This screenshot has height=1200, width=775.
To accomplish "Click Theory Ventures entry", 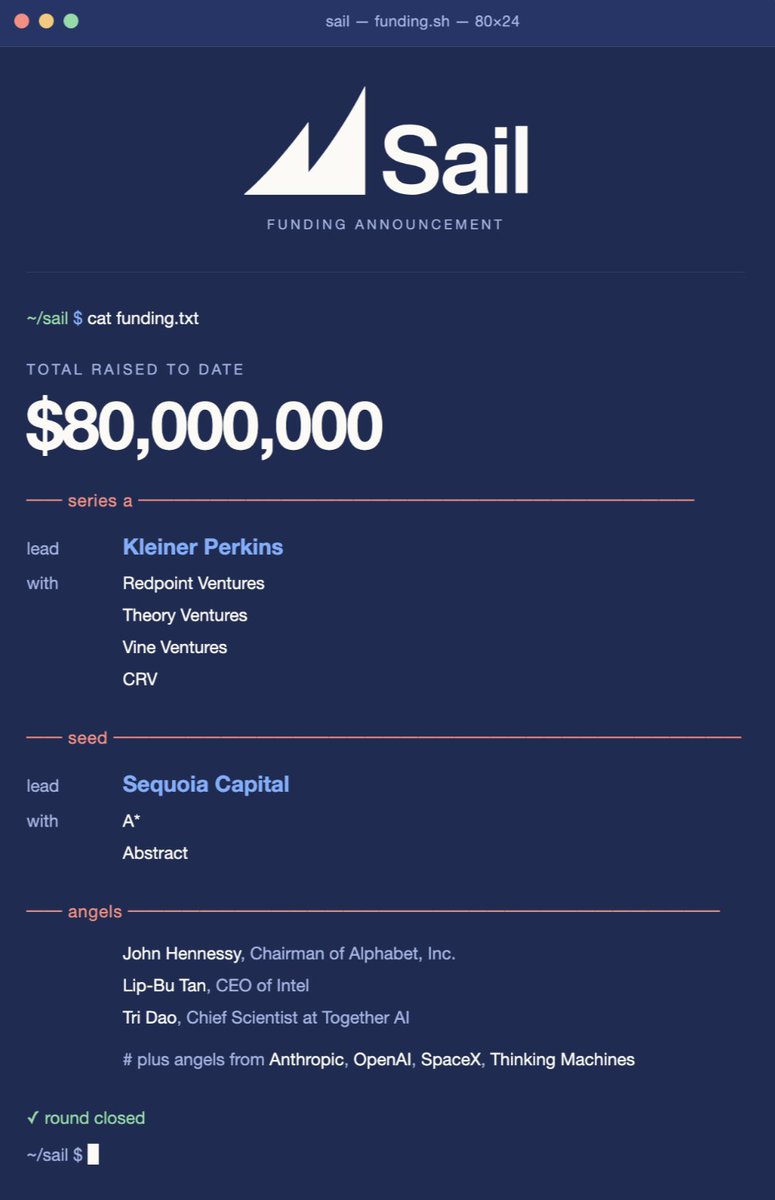I will click(185, 615).
